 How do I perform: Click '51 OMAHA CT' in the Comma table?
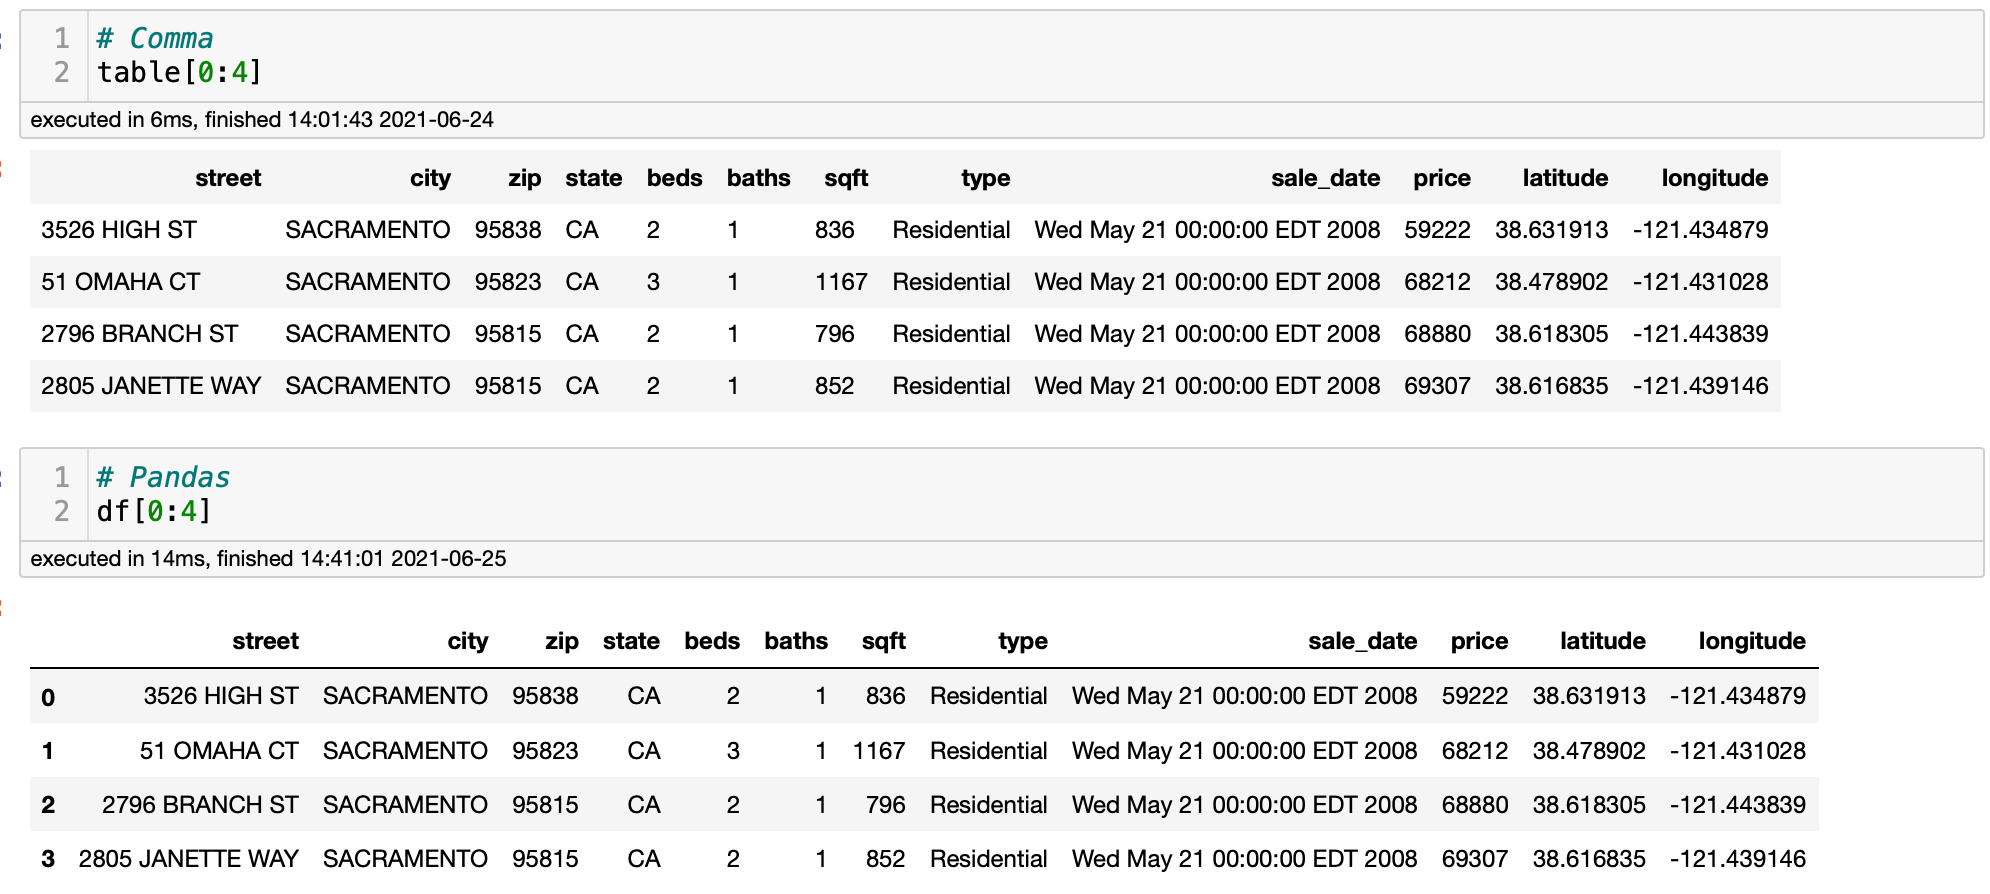coord(121,282)
